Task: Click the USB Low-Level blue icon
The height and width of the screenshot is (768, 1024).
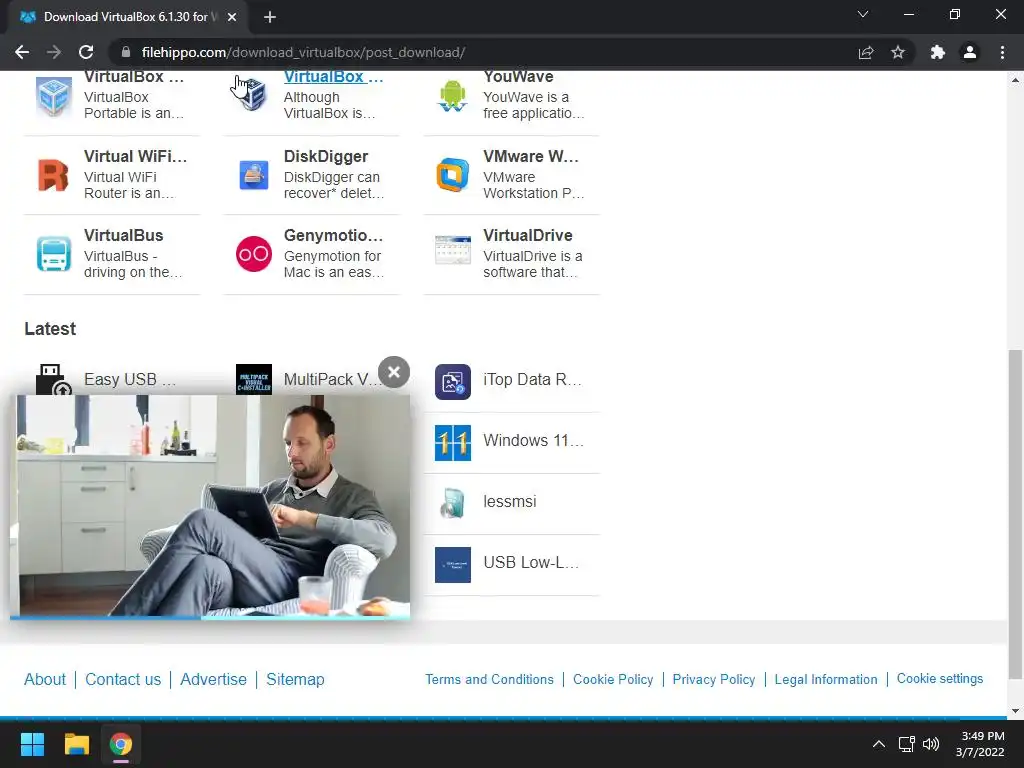Action: [453, 564]
